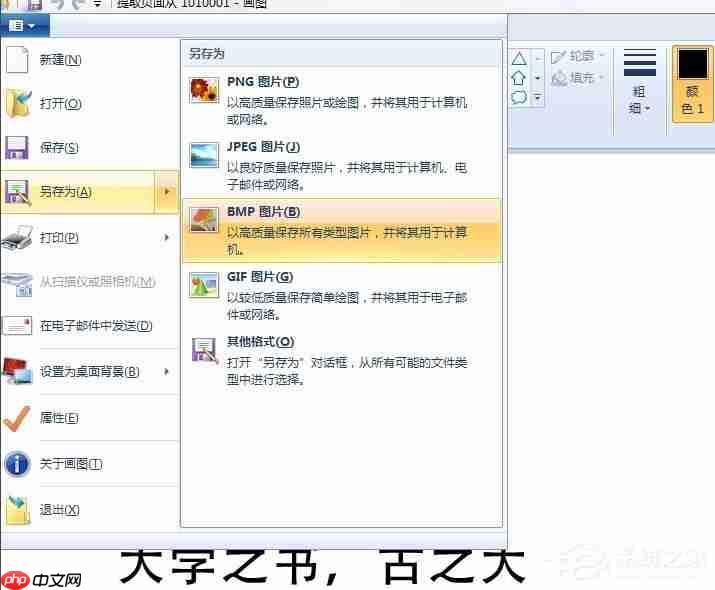Select the up arrow shape in ribbon

click(519, 78)
